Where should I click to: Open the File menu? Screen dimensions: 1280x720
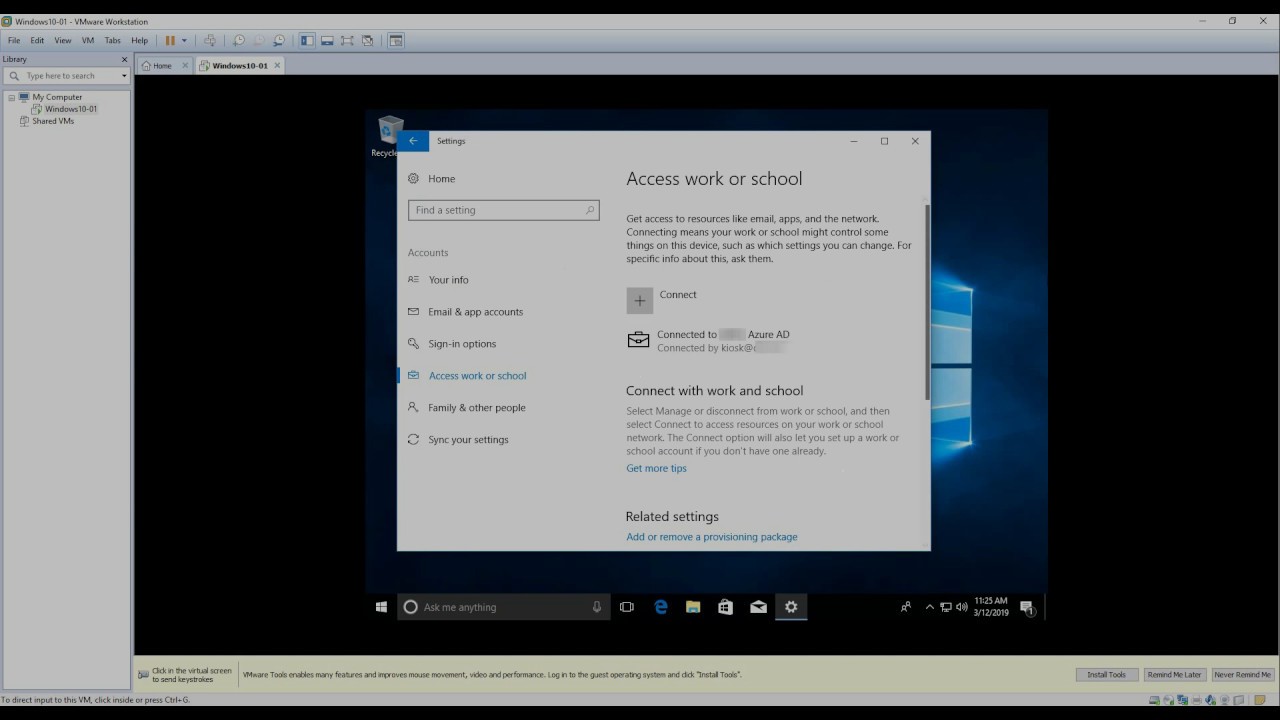point(14,41)
